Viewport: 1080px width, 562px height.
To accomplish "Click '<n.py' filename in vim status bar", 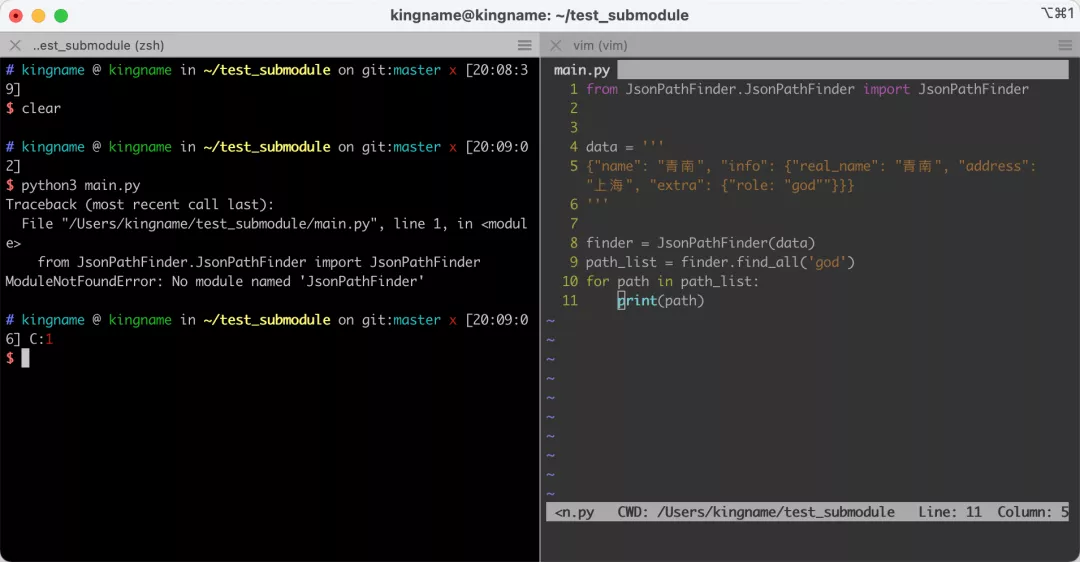I will click(x=574, y=512).
